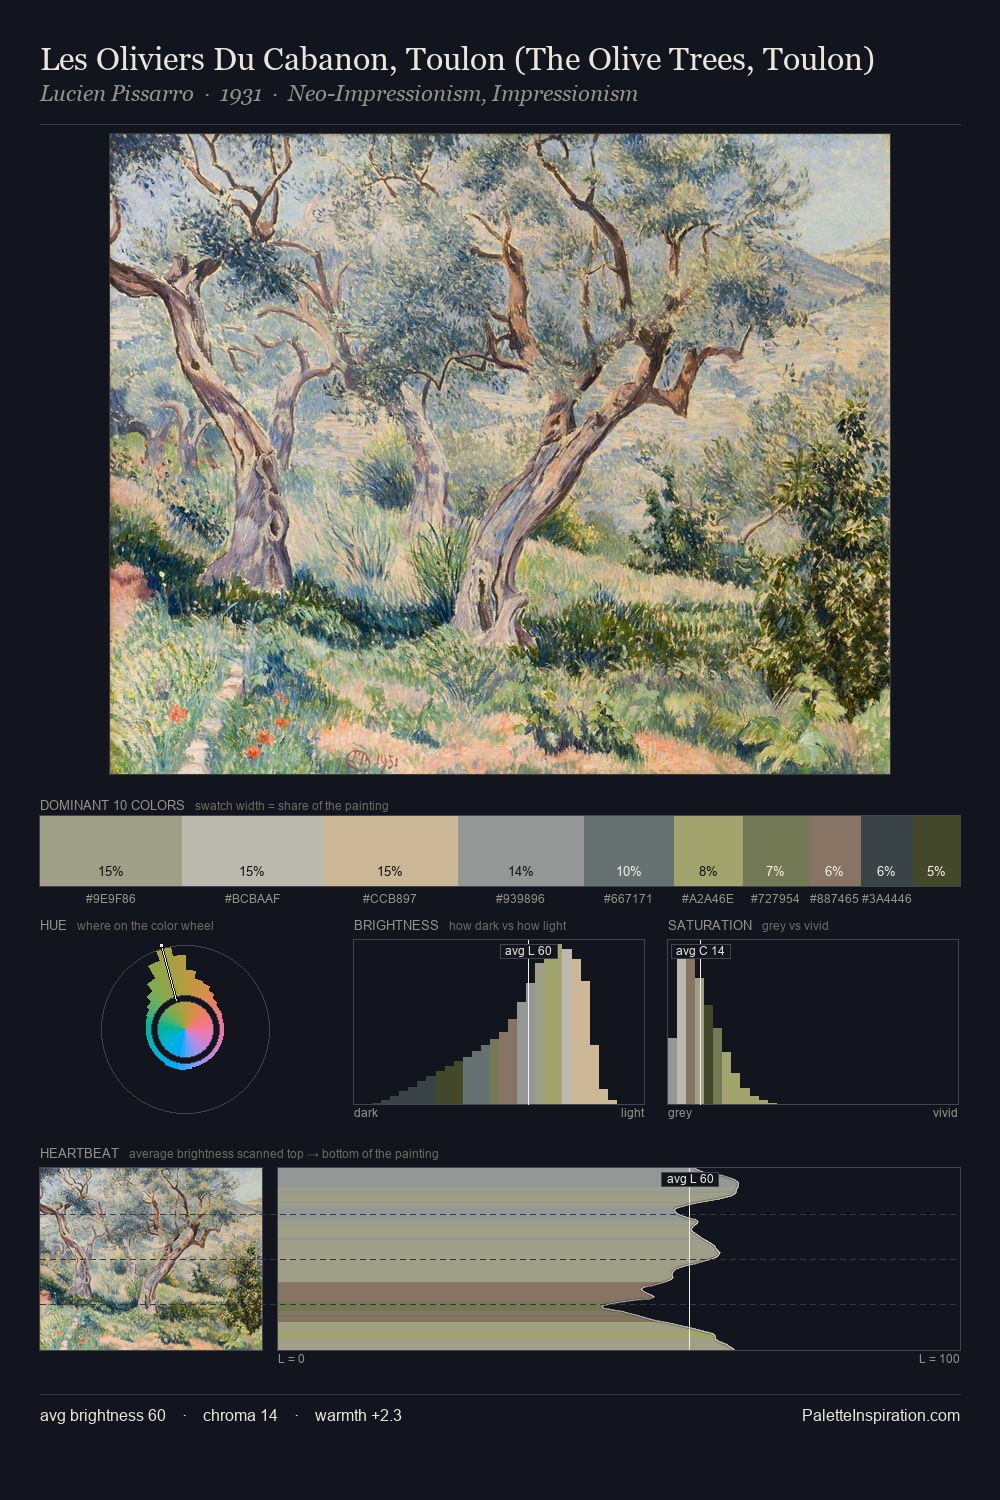This screenshot has width=1000, height=1500.
Task: Click the SATURATION section heading
Action: [710, 925]
